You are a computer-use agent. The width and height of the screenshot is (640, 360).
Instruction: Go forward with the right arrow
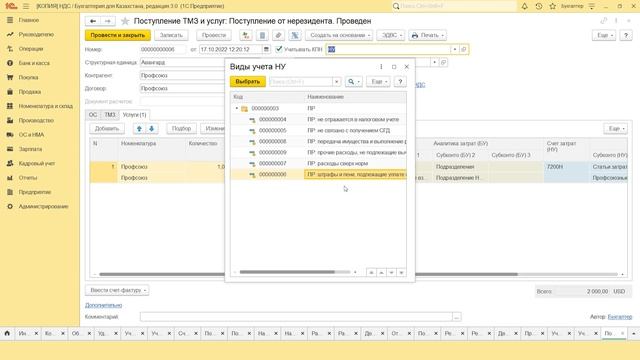coord(108,21)
